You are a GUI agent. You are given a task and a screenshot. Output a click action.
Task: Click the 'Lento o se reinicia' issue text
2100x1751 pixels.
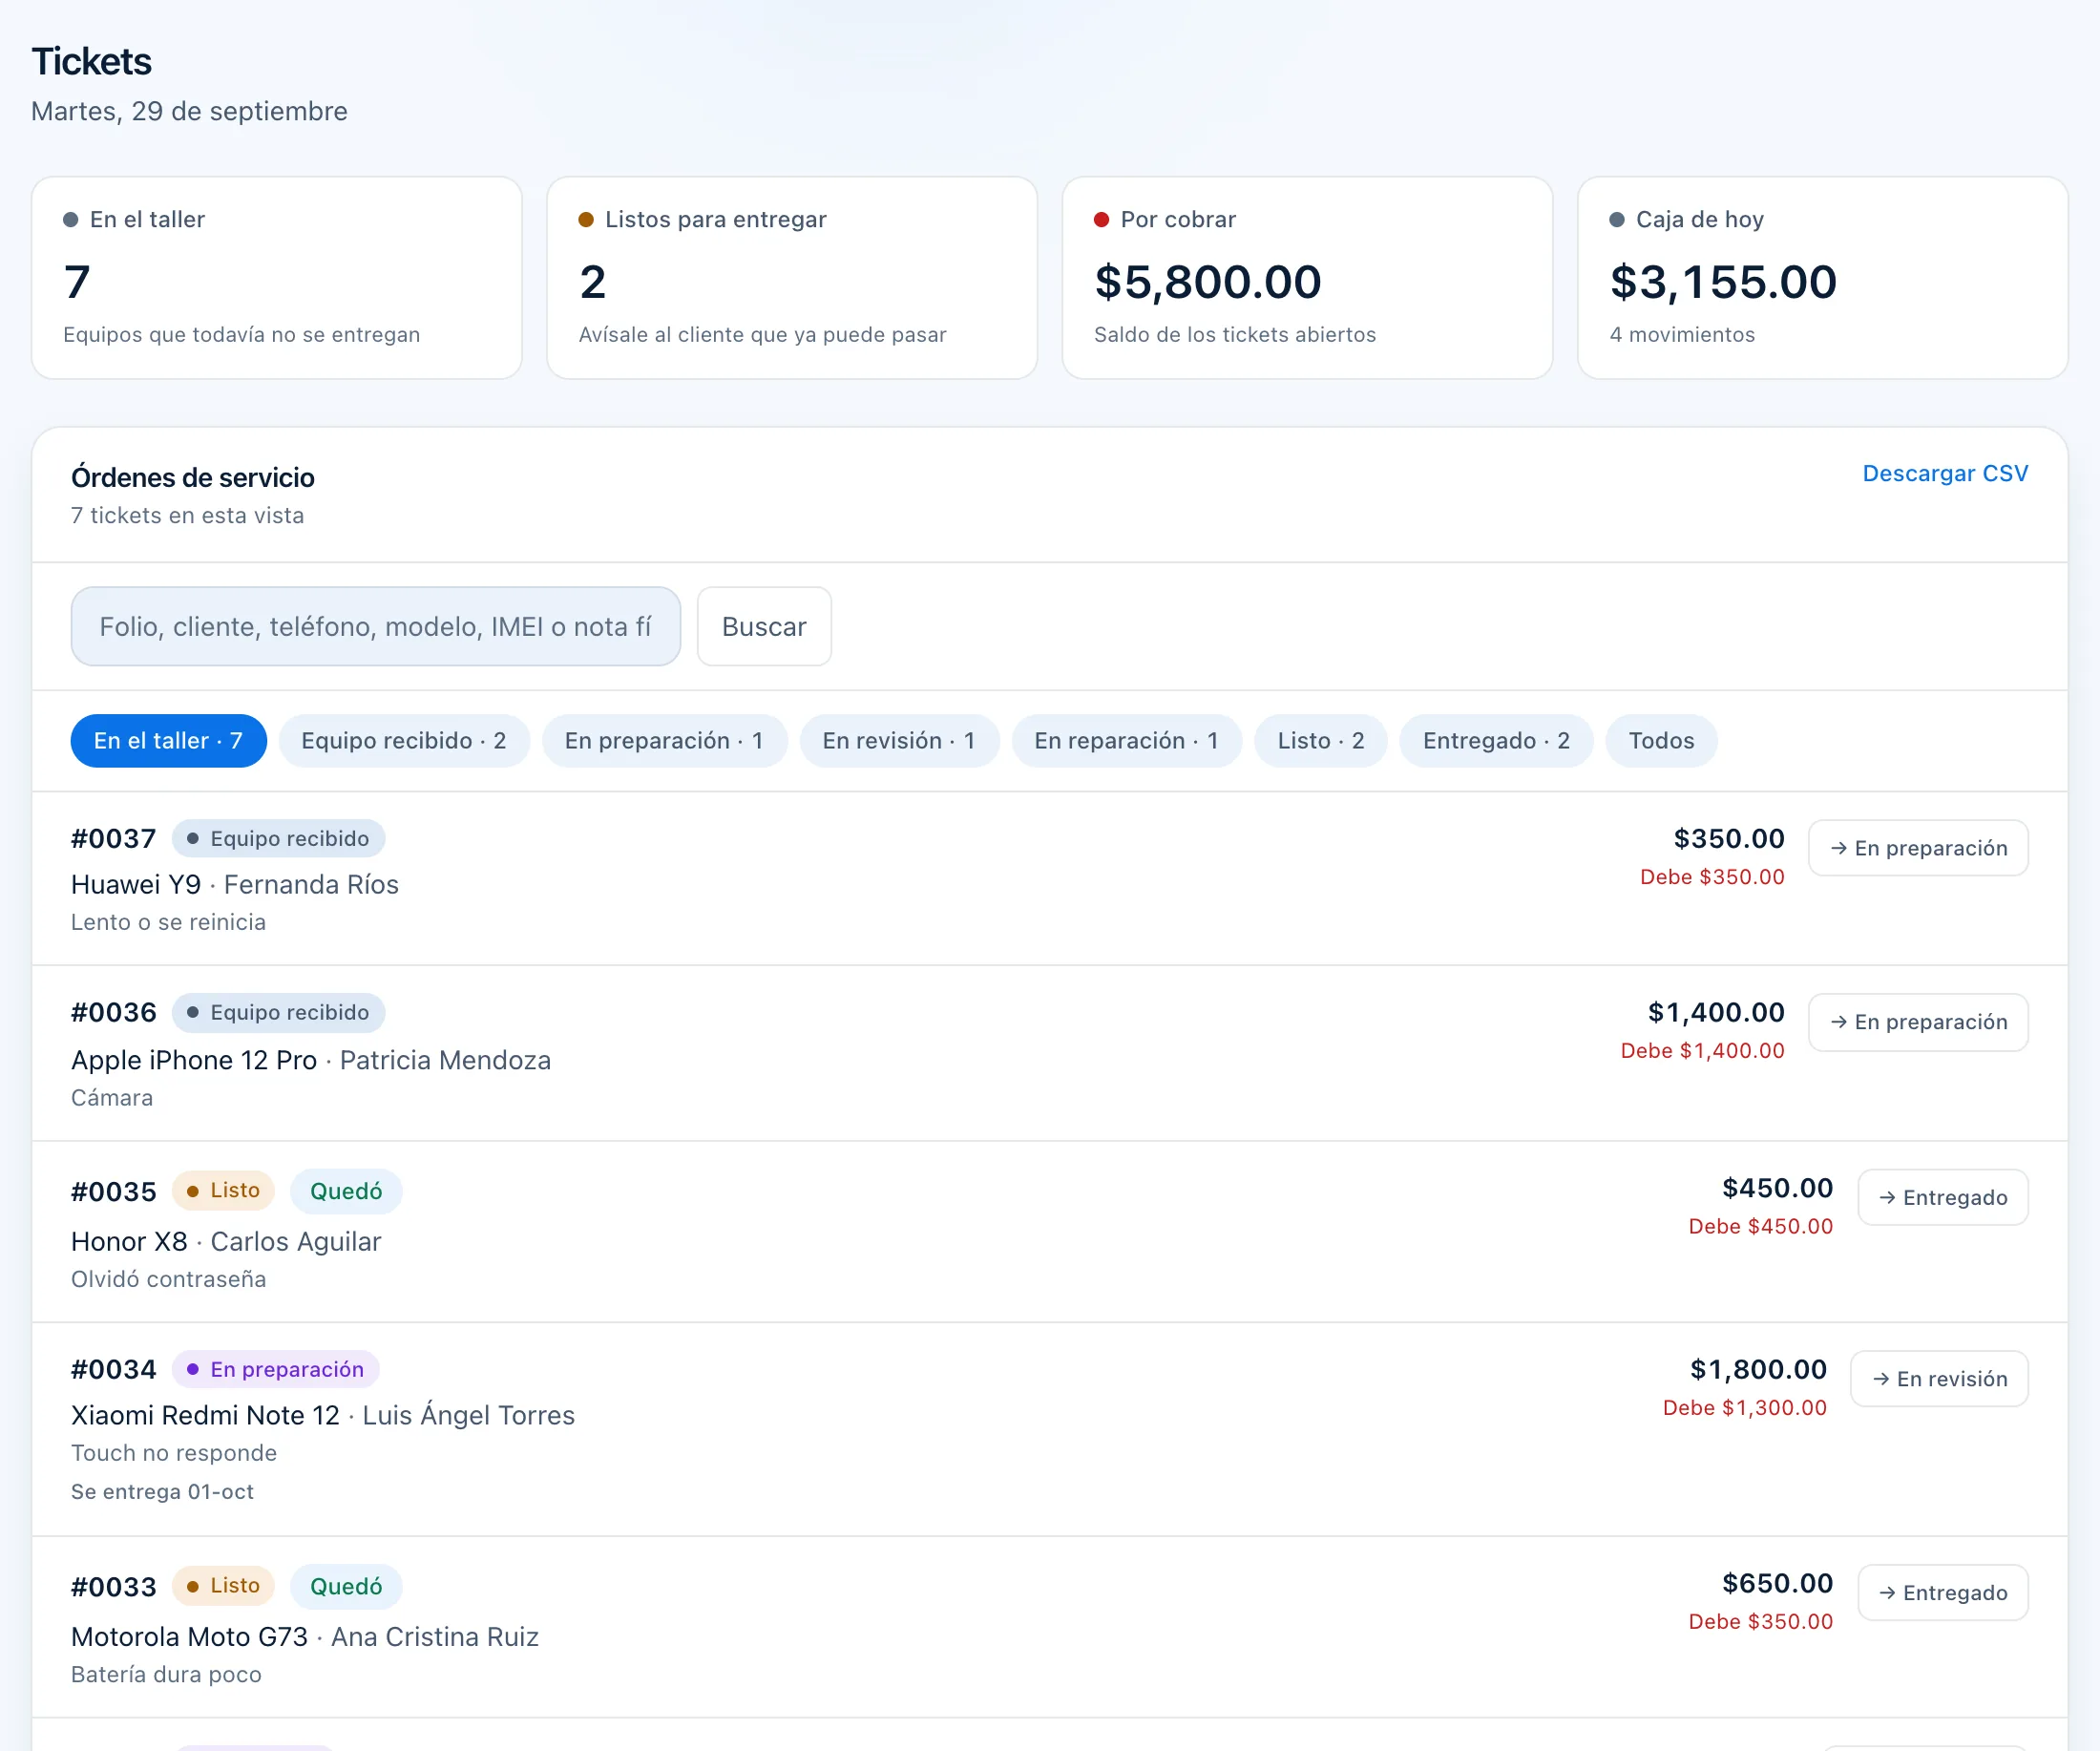coord(168,922)
